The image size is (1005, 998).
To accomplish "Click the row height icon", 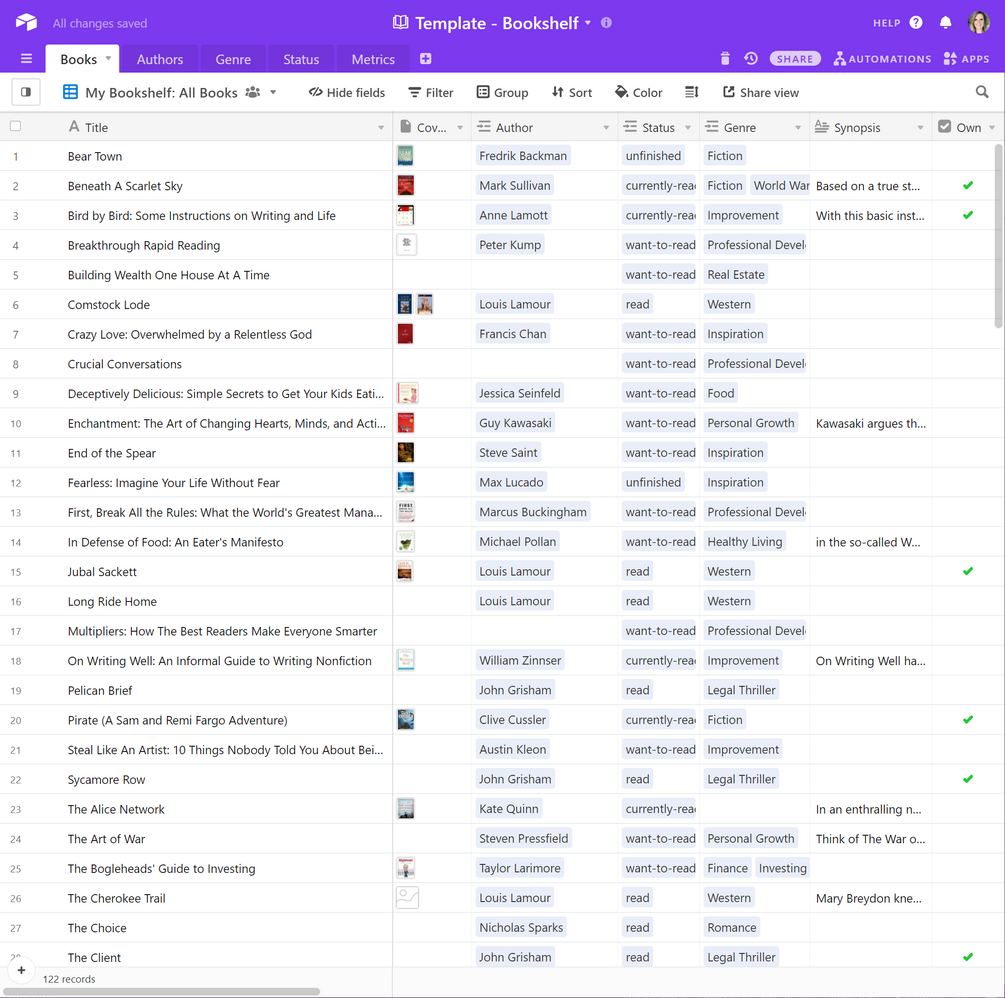I will tap(692, 92).
